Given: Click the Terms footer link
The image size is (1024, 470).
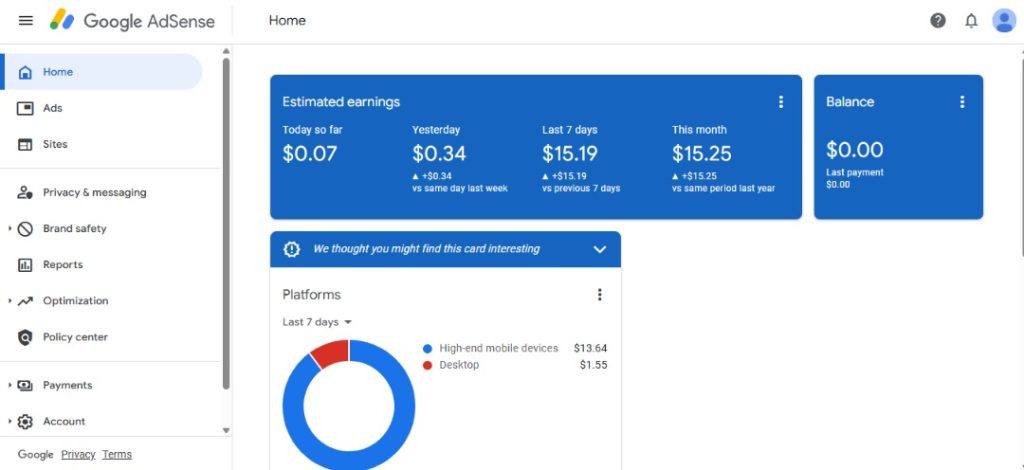Looking at the screenshot, I should click(117, 454).
